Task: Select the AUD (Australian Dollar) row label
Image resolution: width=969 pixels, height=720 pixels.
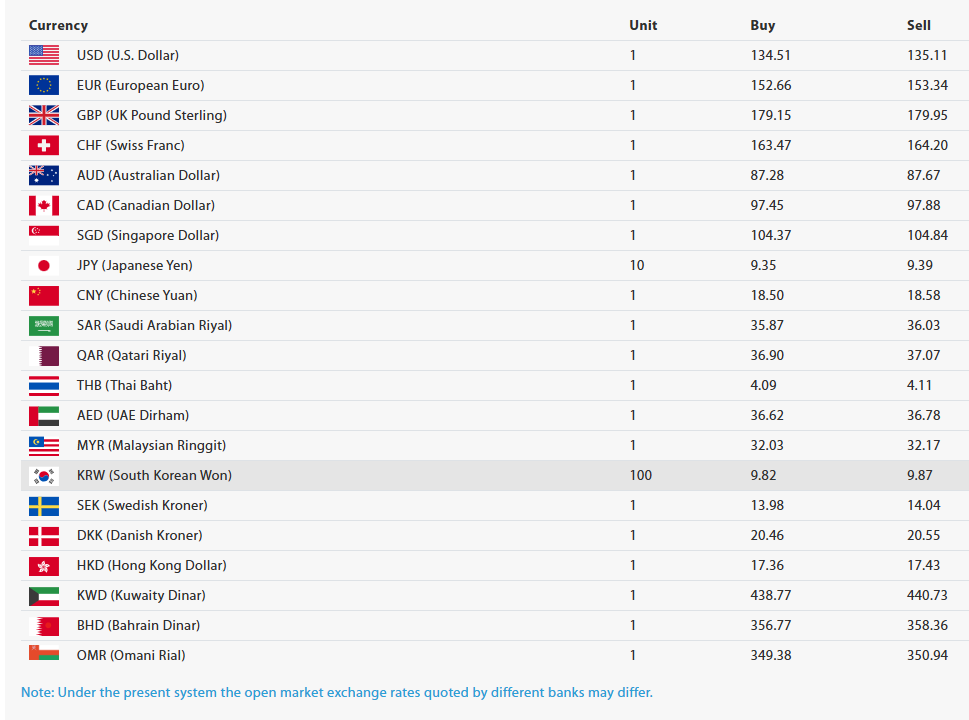Action: (148, 176)
